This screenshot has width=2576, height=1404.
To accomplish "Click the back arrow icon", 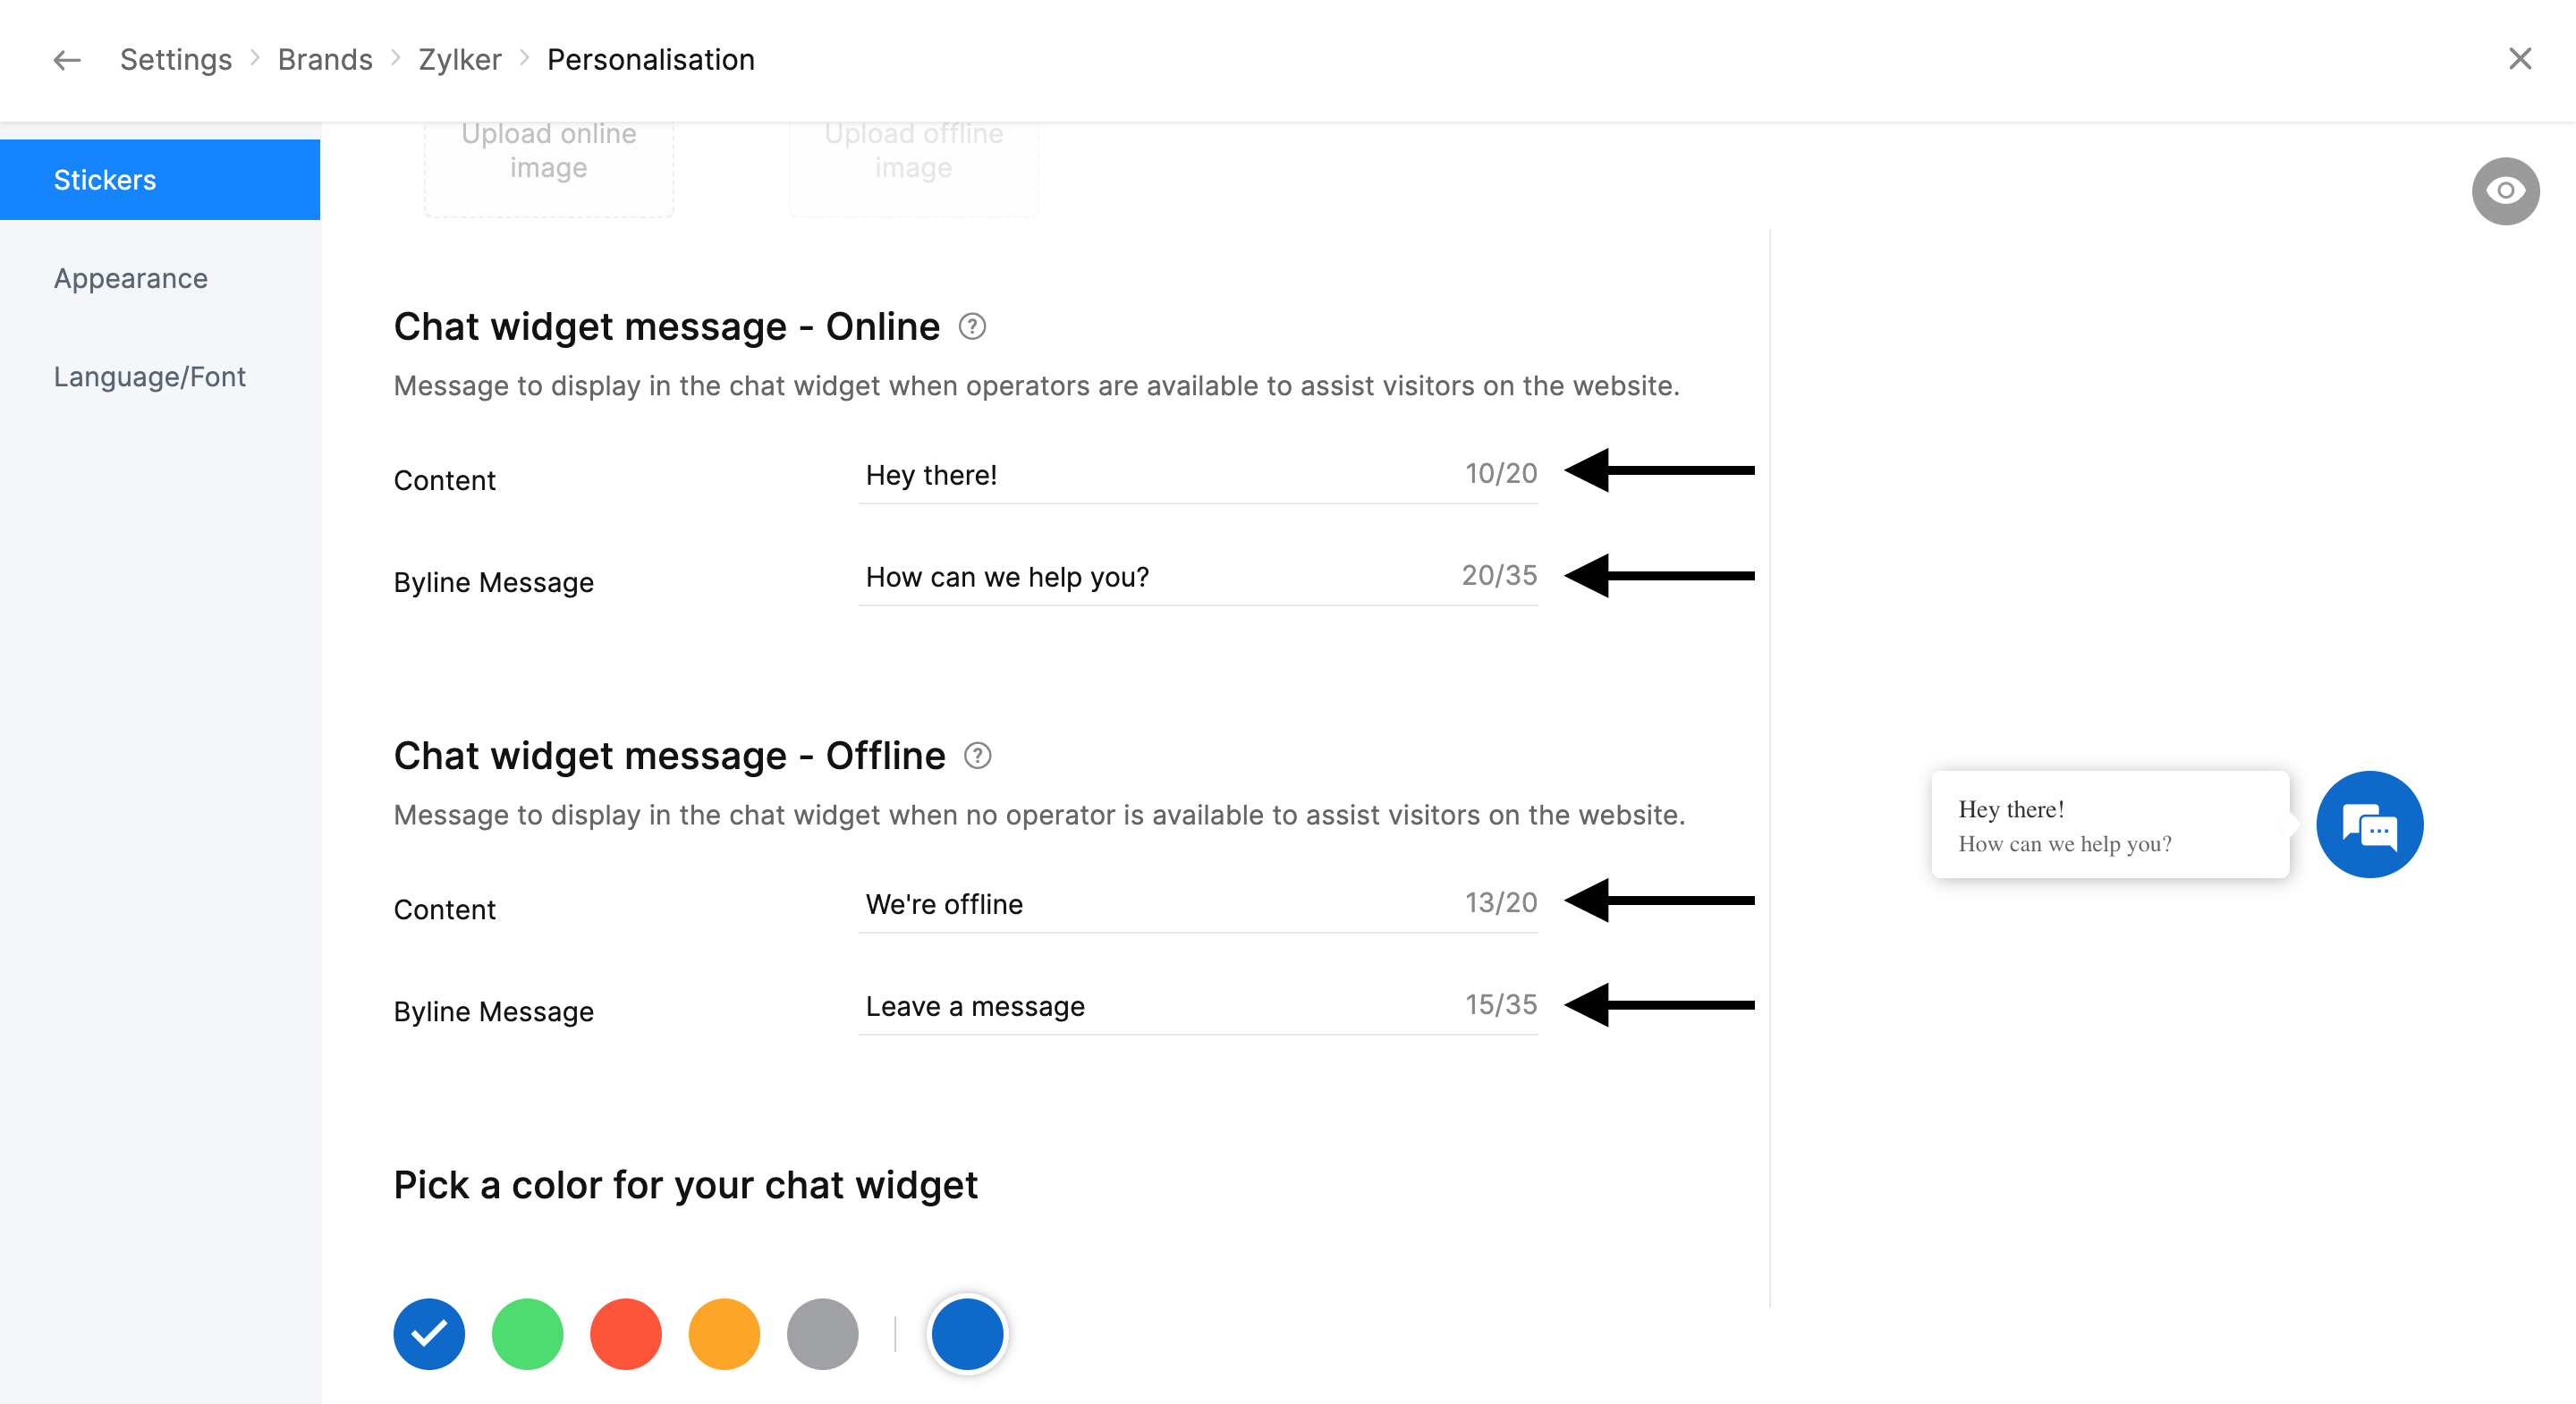I will click(x=67, y=60).
